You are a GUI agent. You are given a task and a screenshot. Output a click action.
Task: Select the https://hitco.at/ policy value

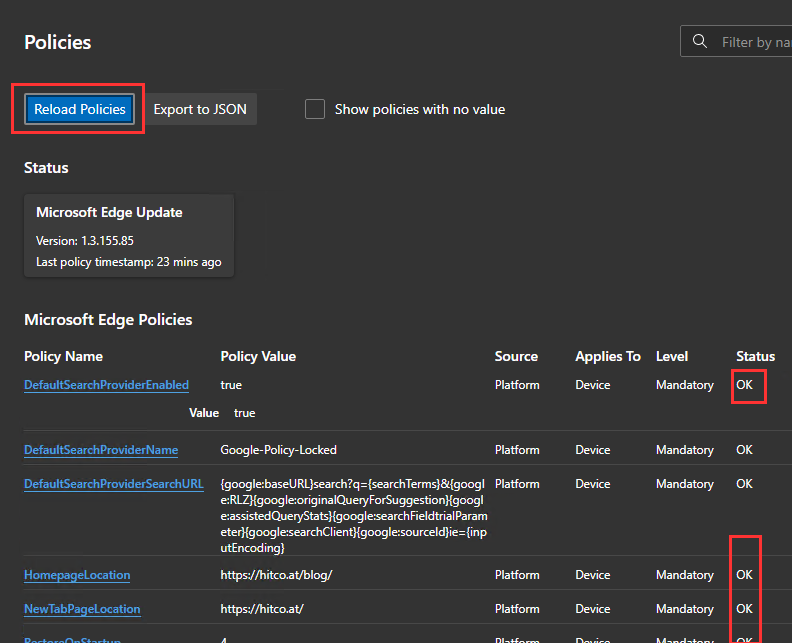coord(262,609)
